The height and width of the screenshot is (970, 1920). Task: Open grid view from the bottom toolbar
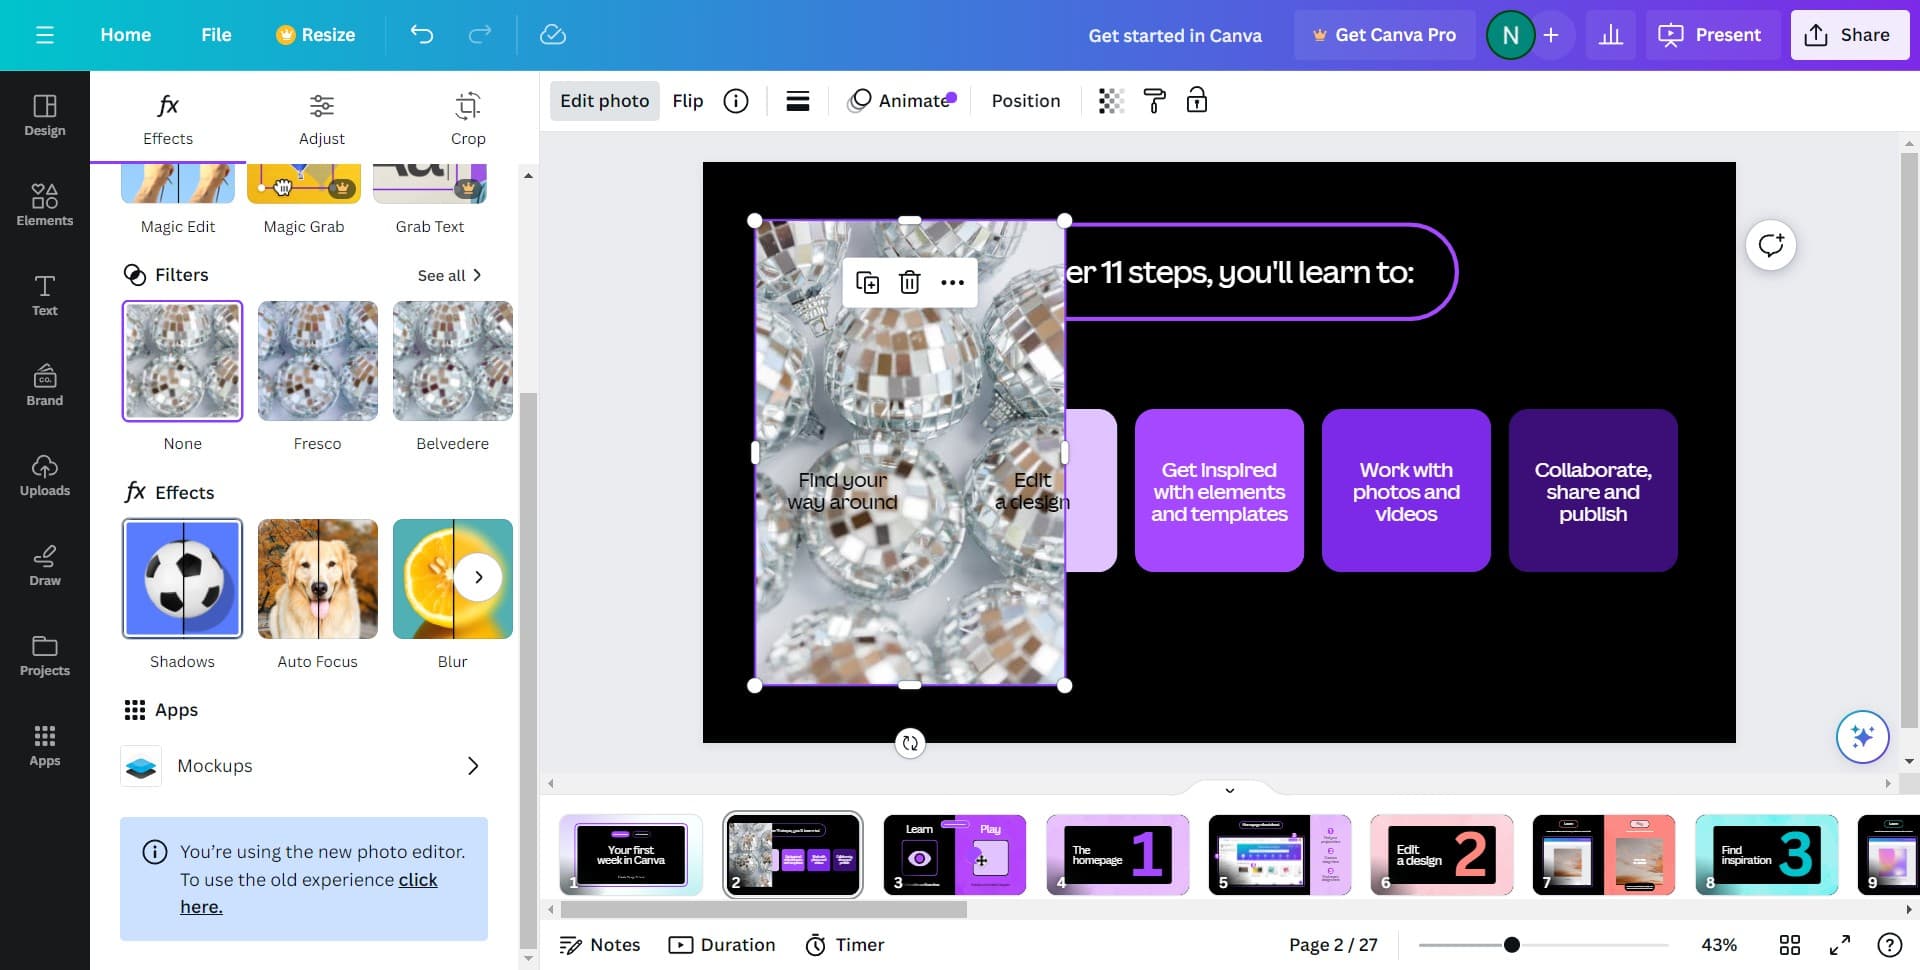coord(1790,944)
